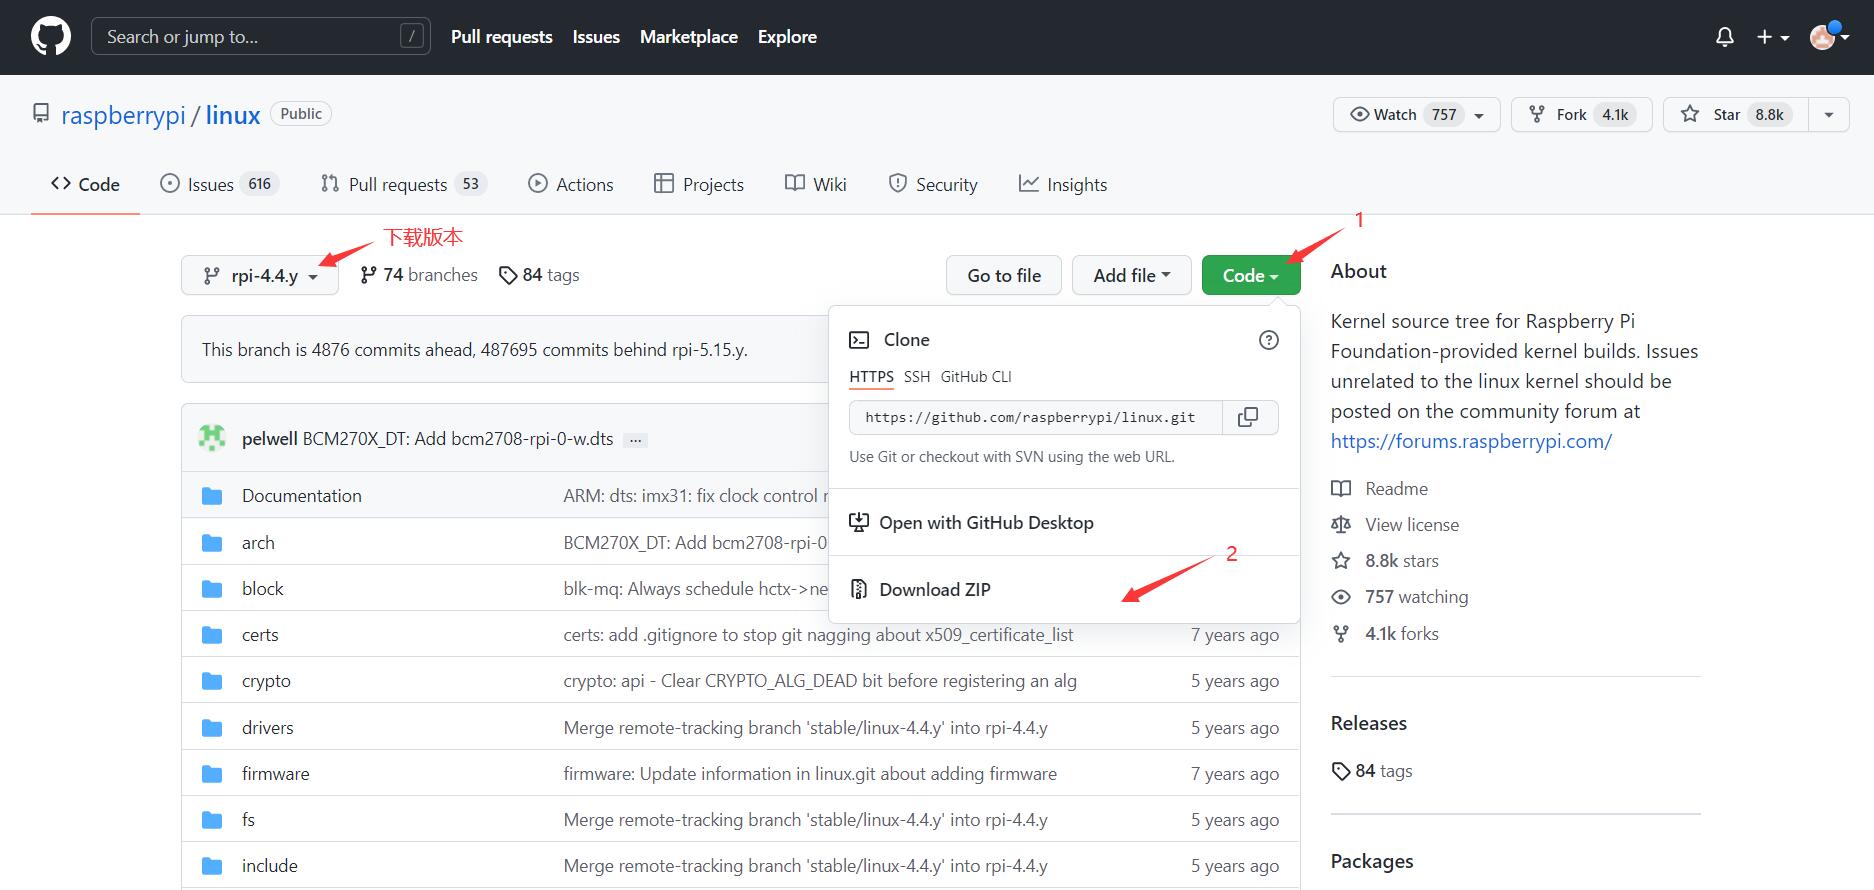Open the include folder
The height and width of the screenshot is (890, 1874).
tap(270, 866)
